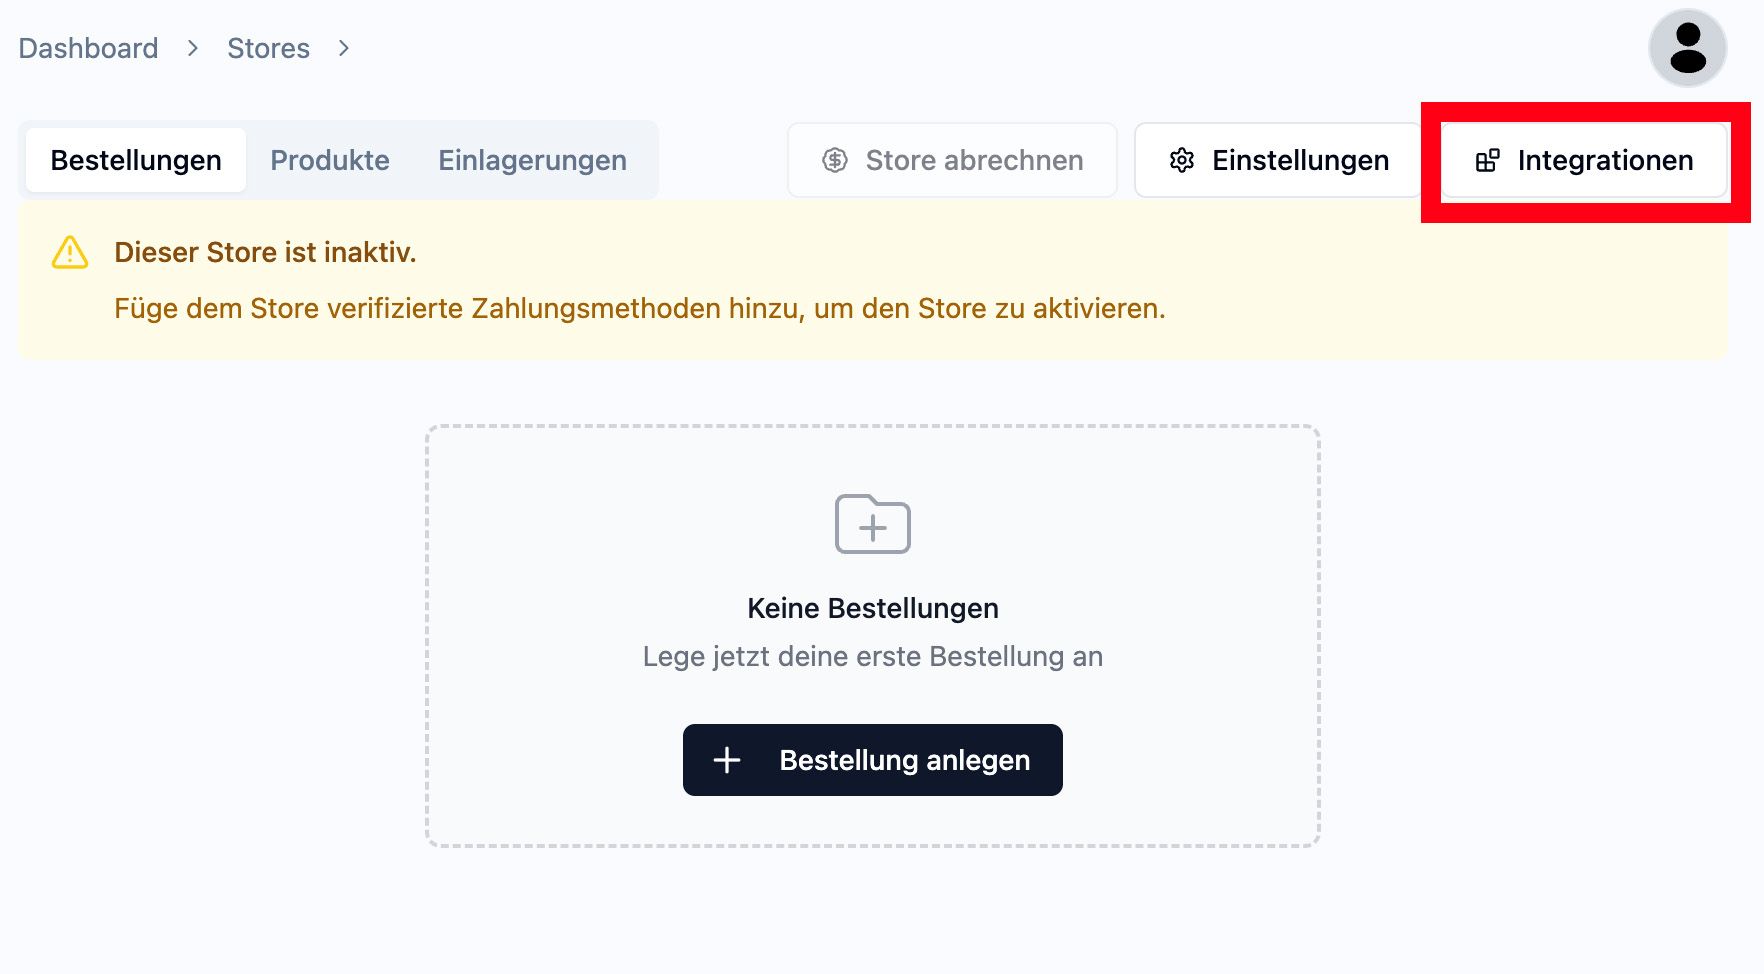The width and height of the screenshot is (1764, 974).
Task: Click the chevron after Stores breadcrumb
Action: pos(344,48)
